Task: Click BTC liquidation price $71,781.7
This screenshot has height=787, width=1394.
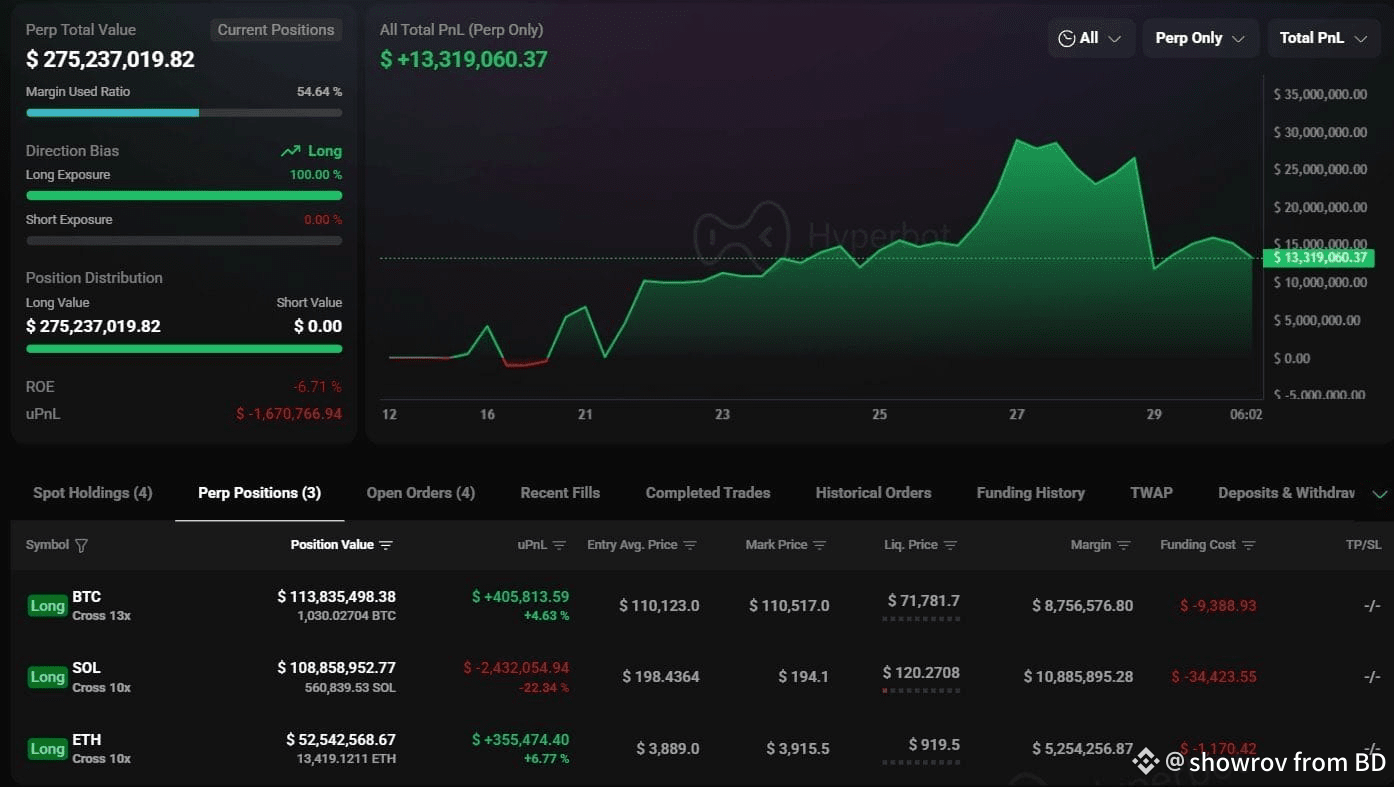Action: (923, 601)
